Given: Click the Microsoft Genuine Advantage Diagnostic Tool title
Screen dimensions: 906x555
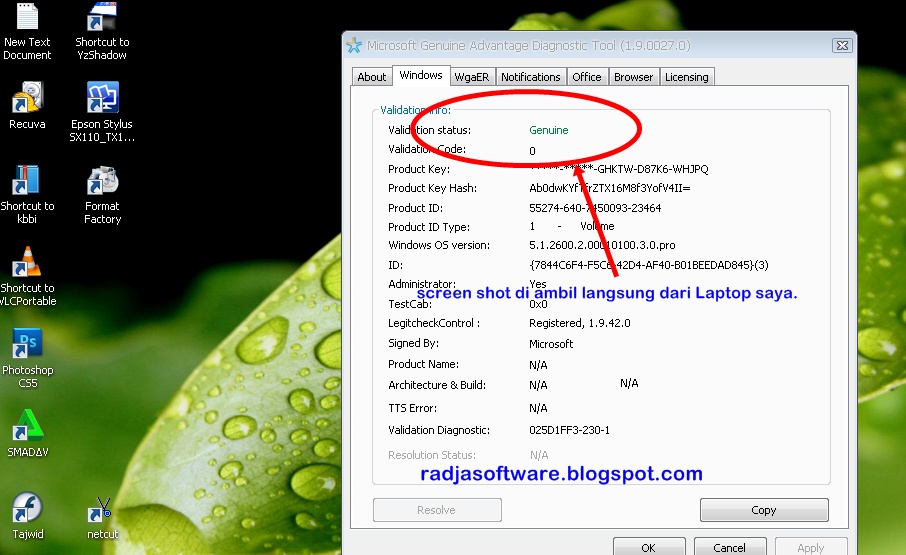Looking at the screenshot, I should tap(528, 45).
